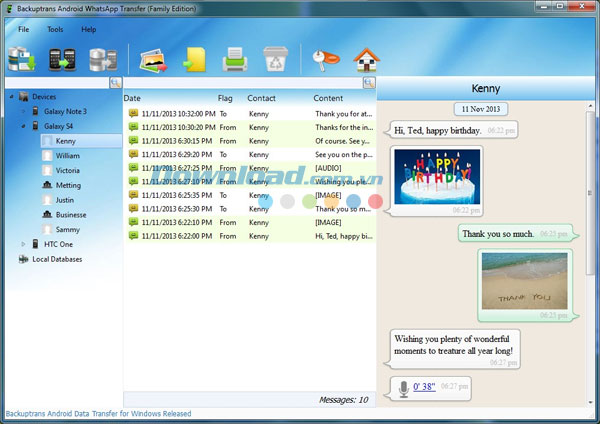Select Local Databases in the sidebar

click(56, 259)
